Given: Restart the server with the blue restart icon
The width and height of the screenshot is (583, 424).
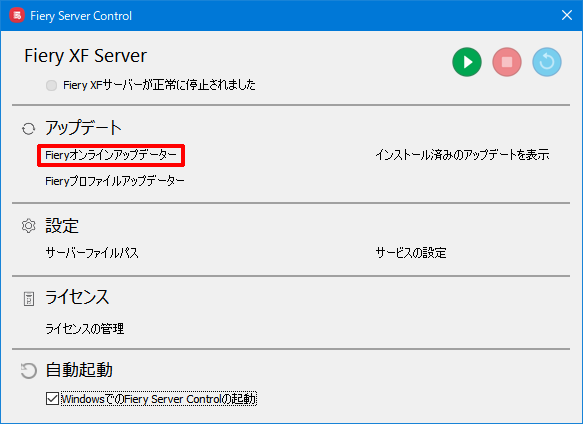Looking at the screenshot, I should point(547,62).
